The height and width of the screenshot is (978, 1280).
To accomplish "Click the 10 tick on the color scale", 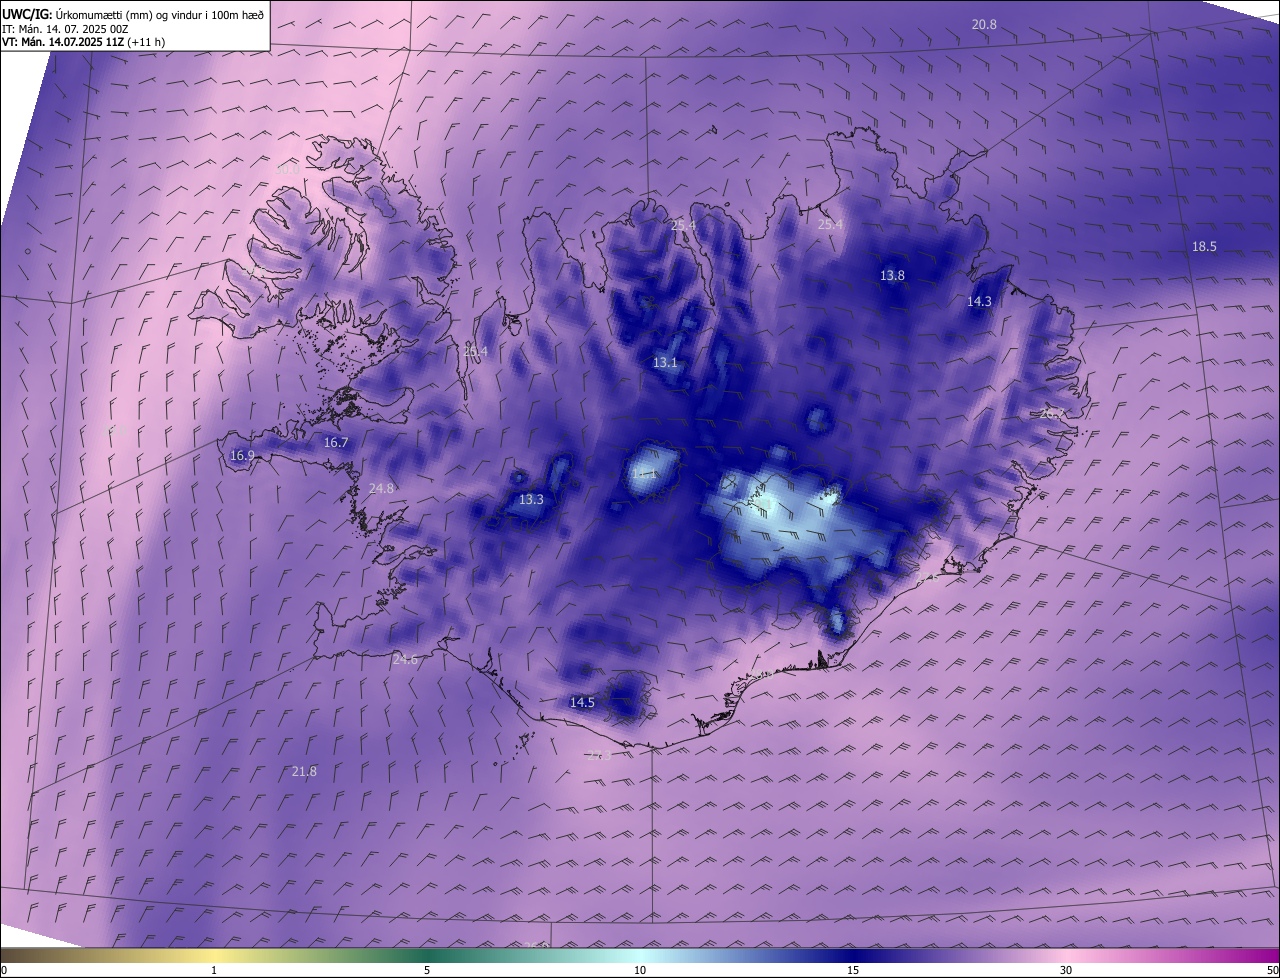I will point(640,970).
